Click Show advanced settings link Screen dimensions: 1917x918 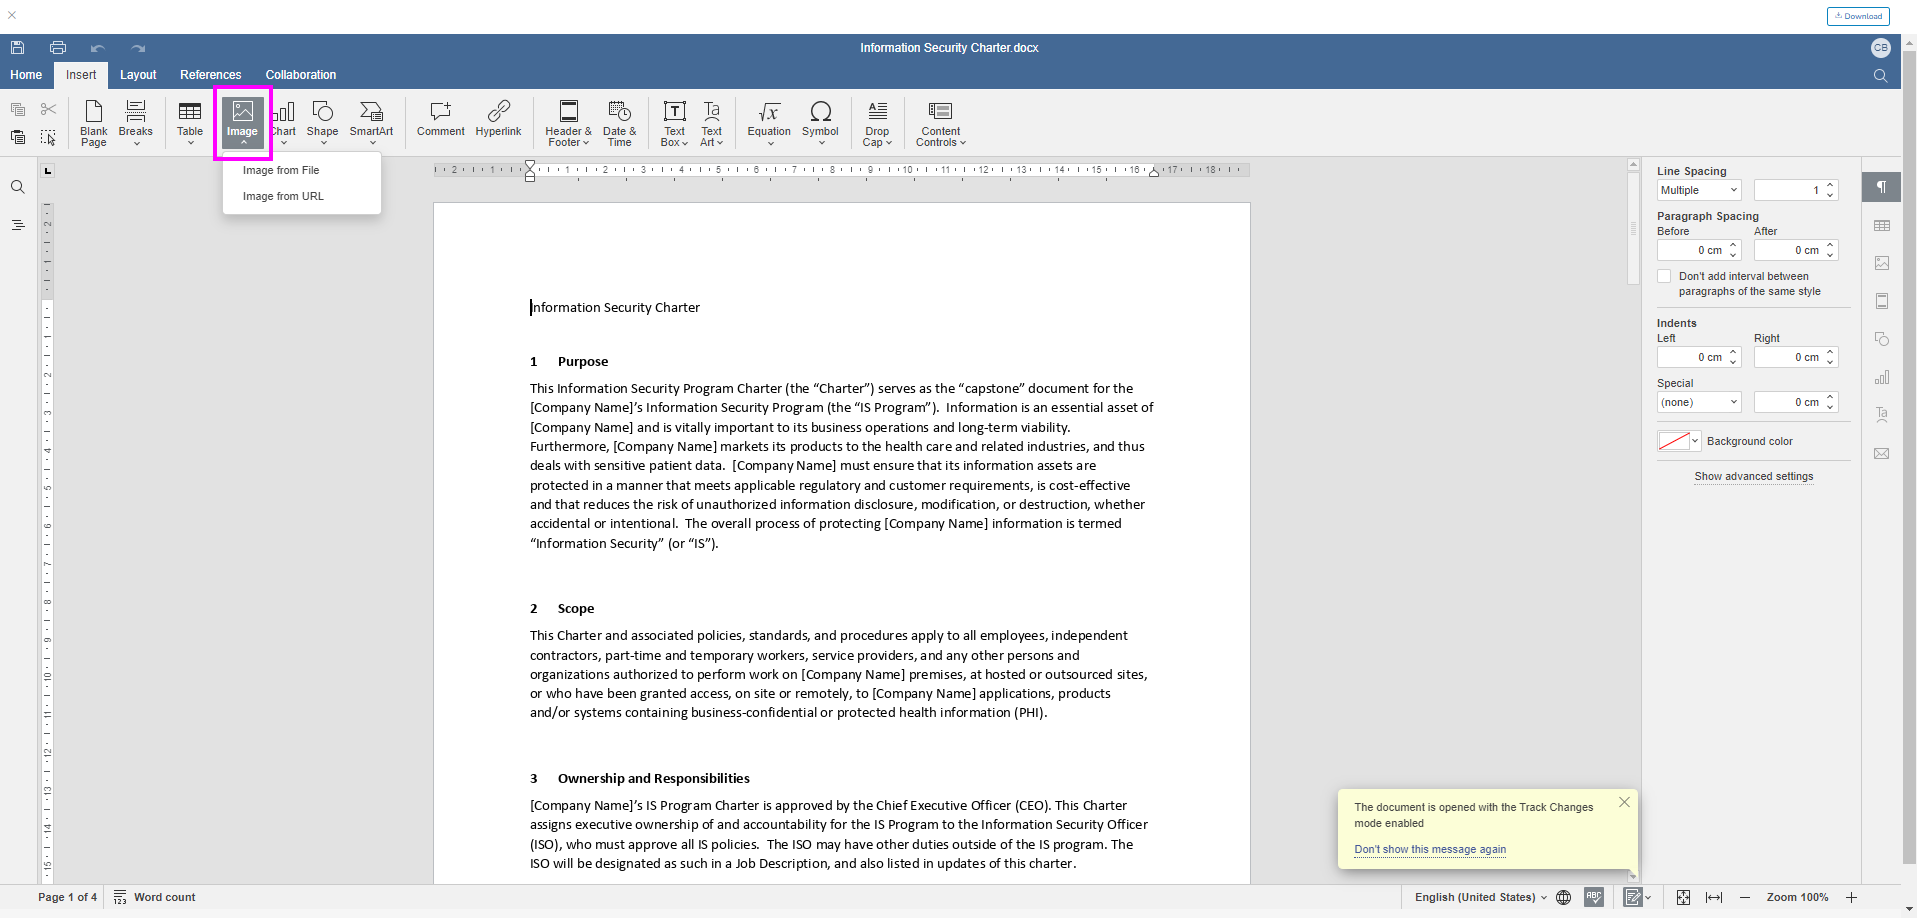click(x=1753, y=476)
